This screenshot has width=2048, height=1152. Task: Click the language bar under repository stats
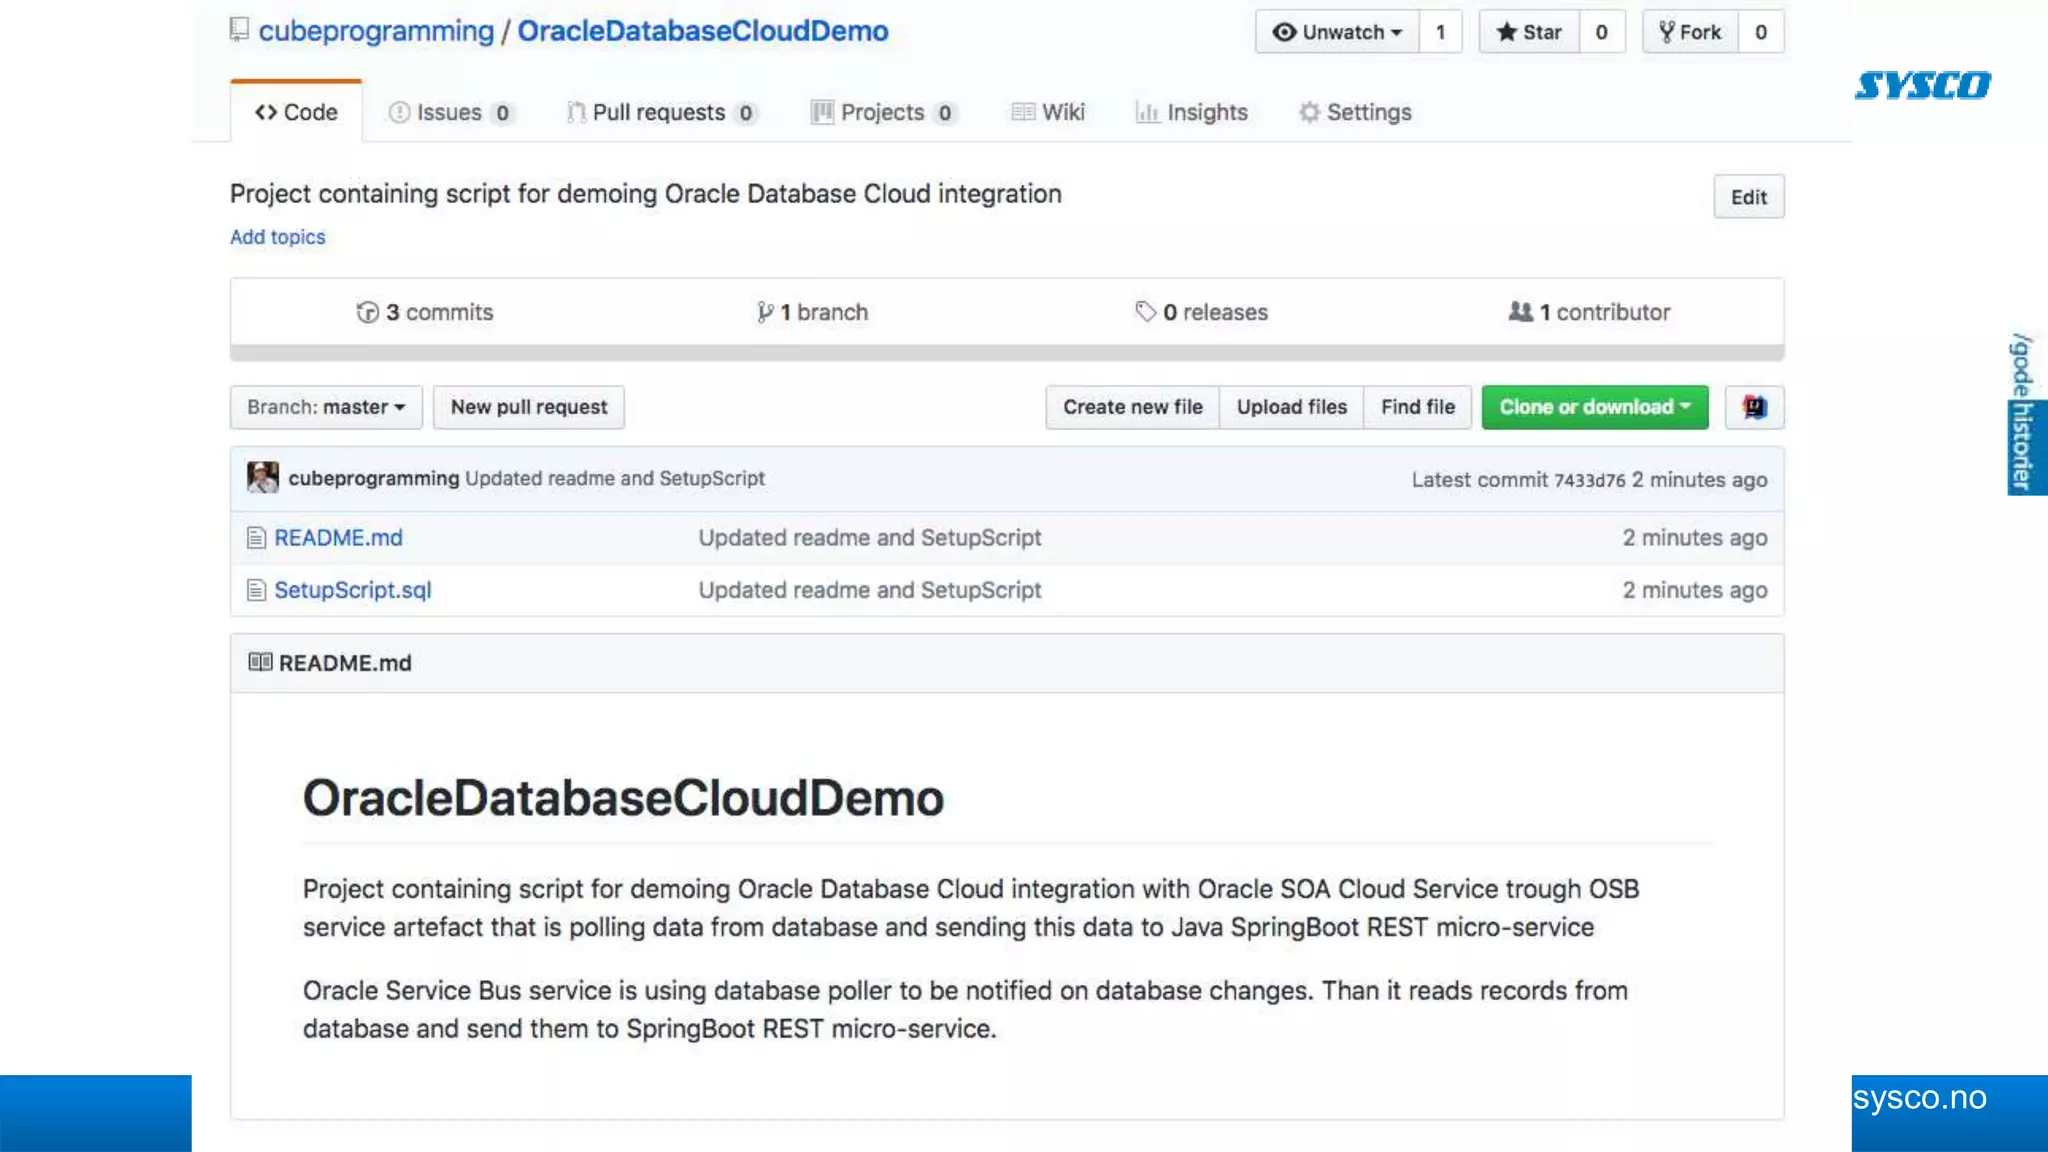pyautogui.click(x=1006, y=353)
